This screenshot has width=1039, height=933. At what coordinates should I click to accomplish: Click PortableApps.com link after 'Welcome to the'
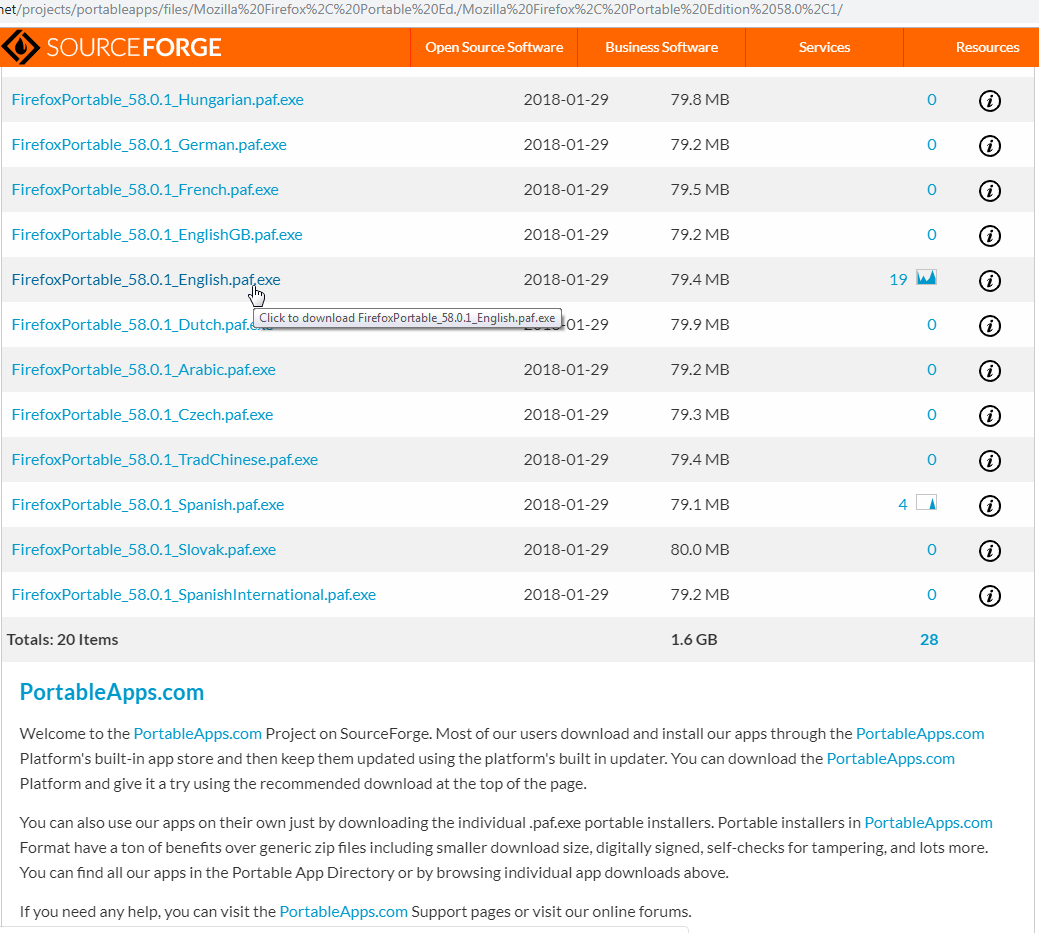pos(197,734)
